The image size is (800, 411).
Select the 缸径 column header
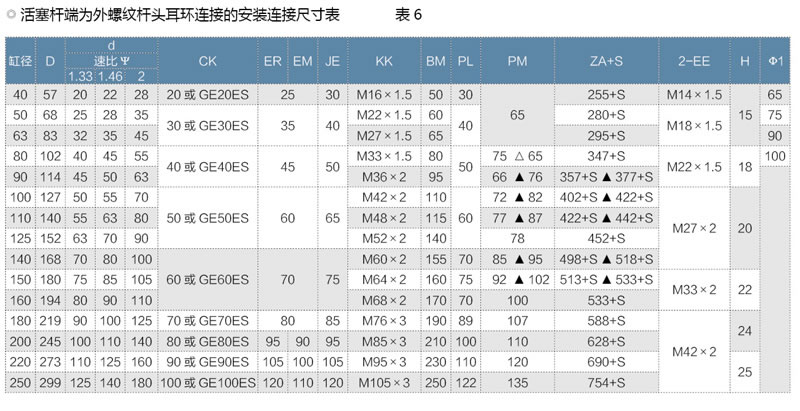18,61
